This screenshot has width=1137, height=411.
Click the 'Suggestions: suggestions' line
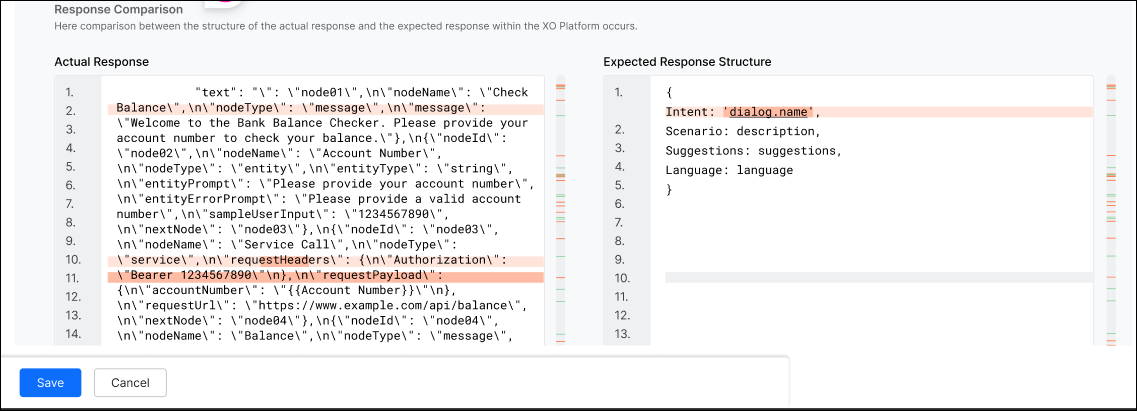[x=753, y=151]
